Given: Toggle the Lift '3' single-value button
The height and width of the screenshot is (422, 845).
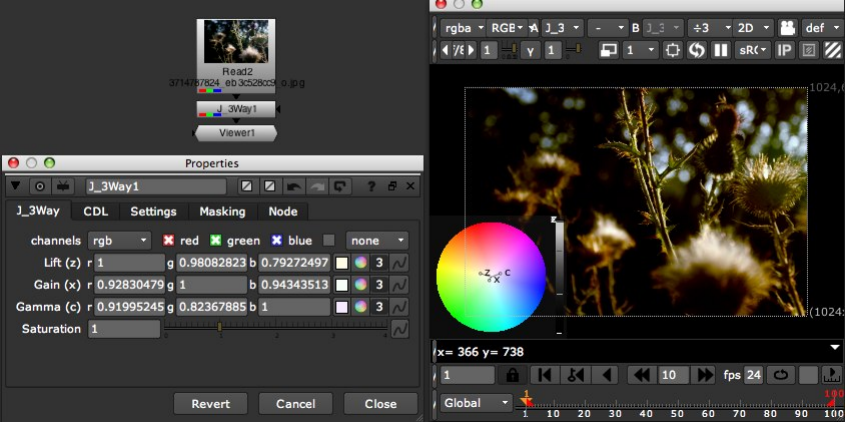Looking at the screenshot, I should (x=380, y=263).
